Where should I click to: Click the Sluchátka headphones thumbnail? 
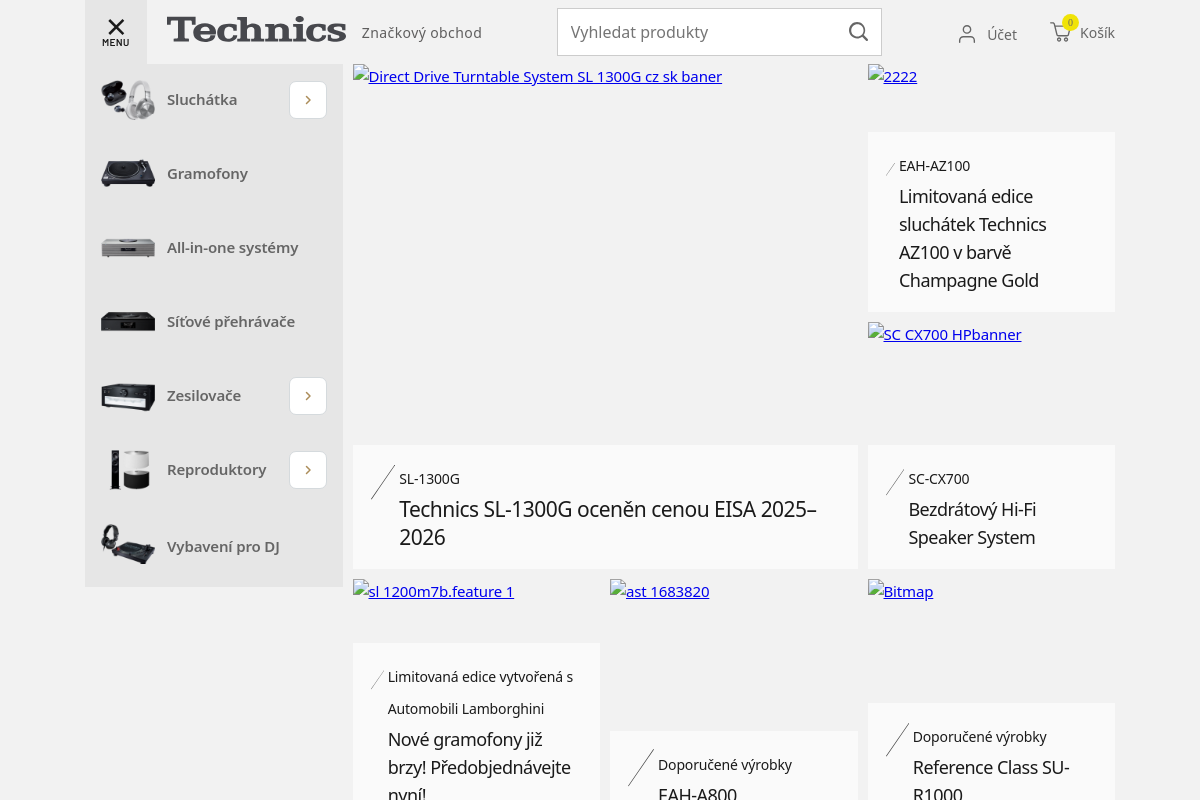[128, 100]
